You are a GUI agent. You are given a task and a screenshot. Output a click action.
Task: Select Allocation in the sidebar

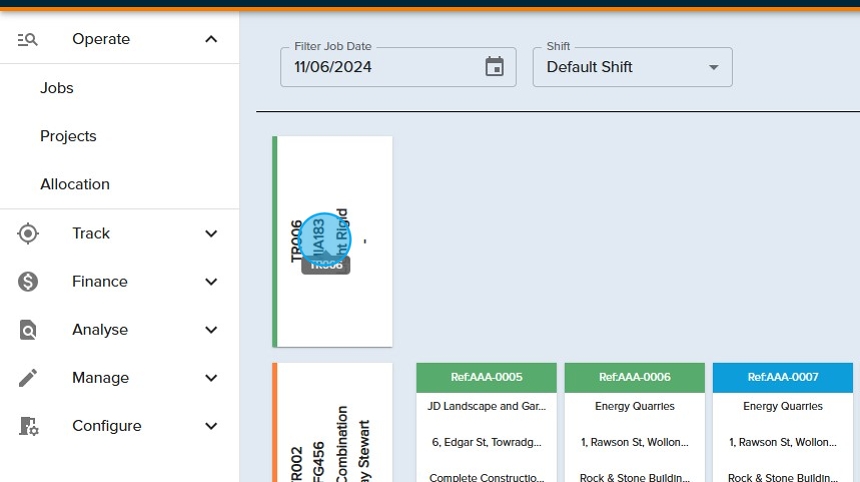(x=75, y=184)
